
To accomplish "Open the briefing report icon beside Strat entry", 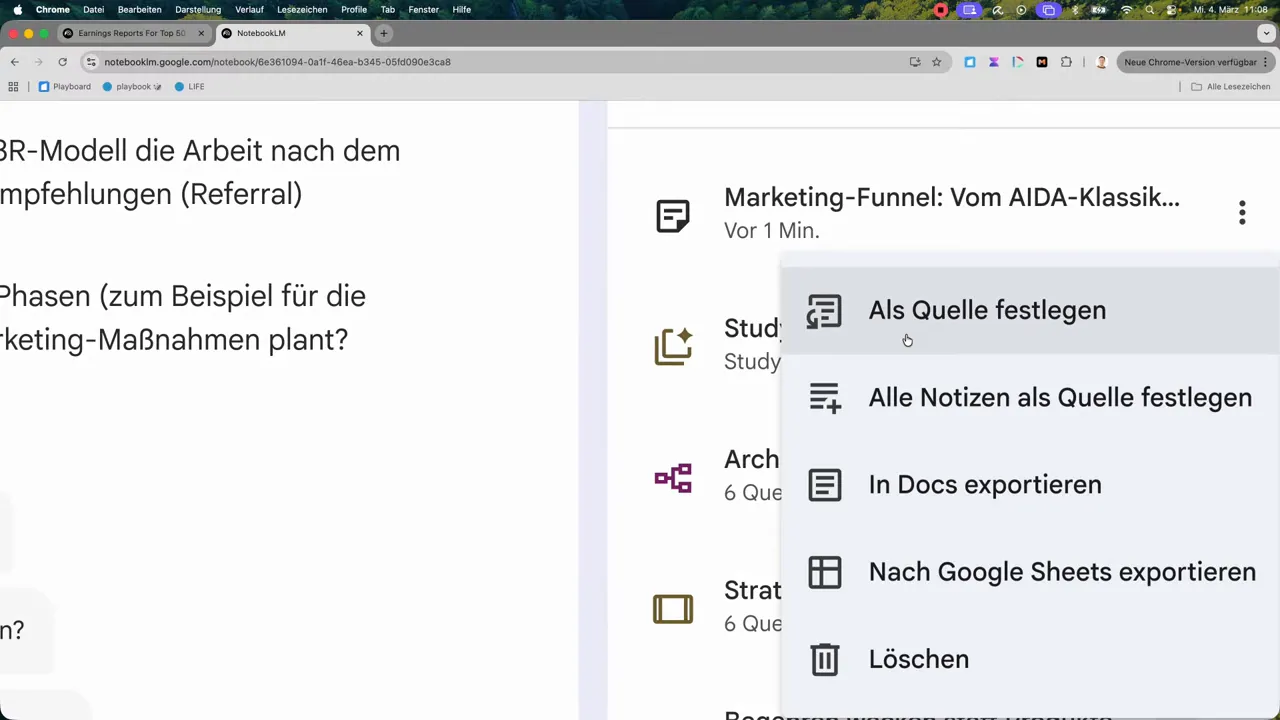I will 673,609.
